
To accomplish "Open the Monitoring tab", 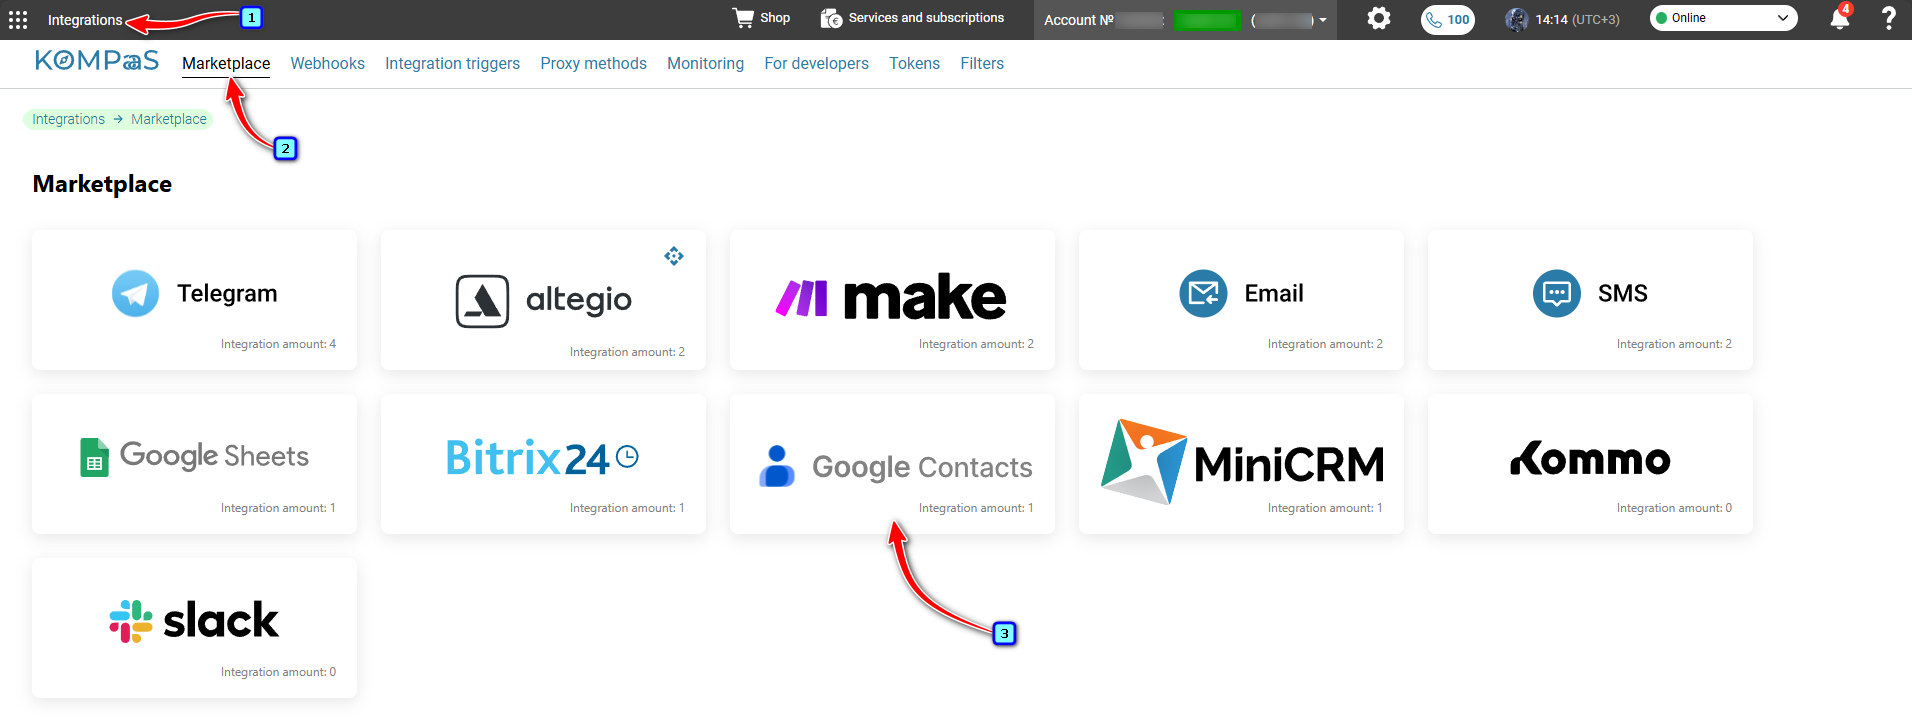I will coord(705,63).
